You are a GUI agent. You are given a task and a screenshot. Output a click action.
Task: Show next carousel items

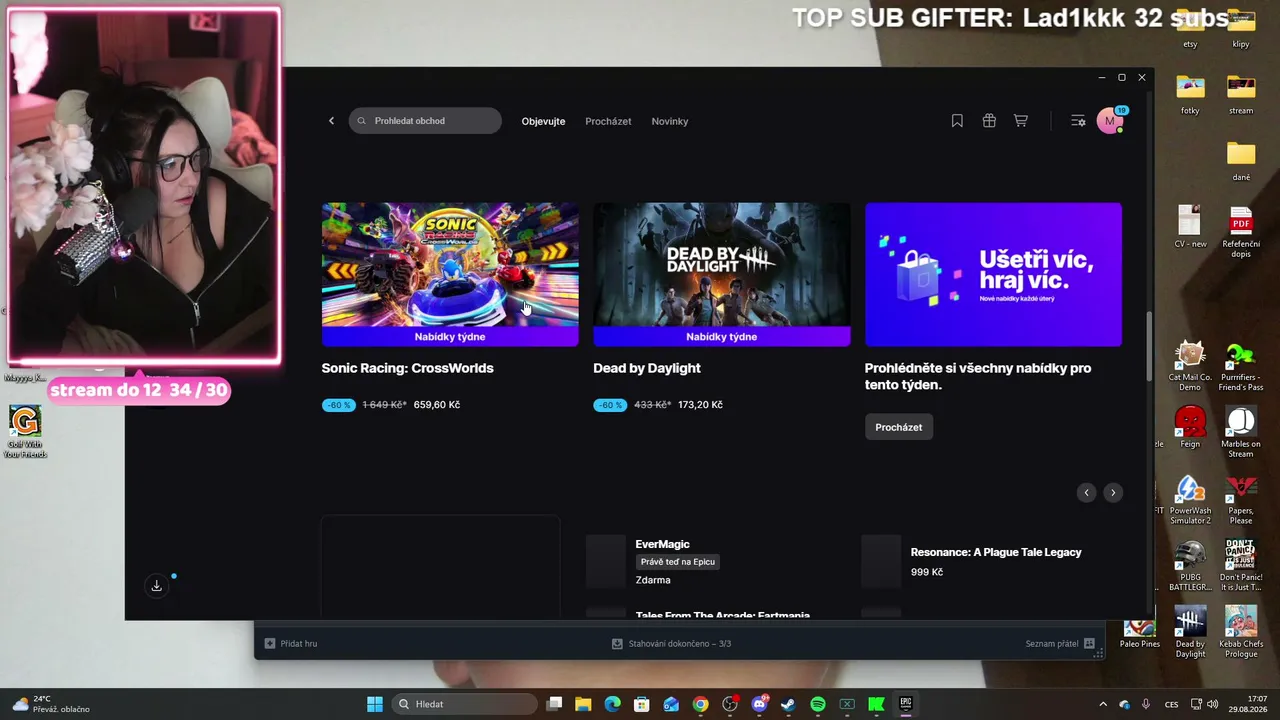[1113, 492]
